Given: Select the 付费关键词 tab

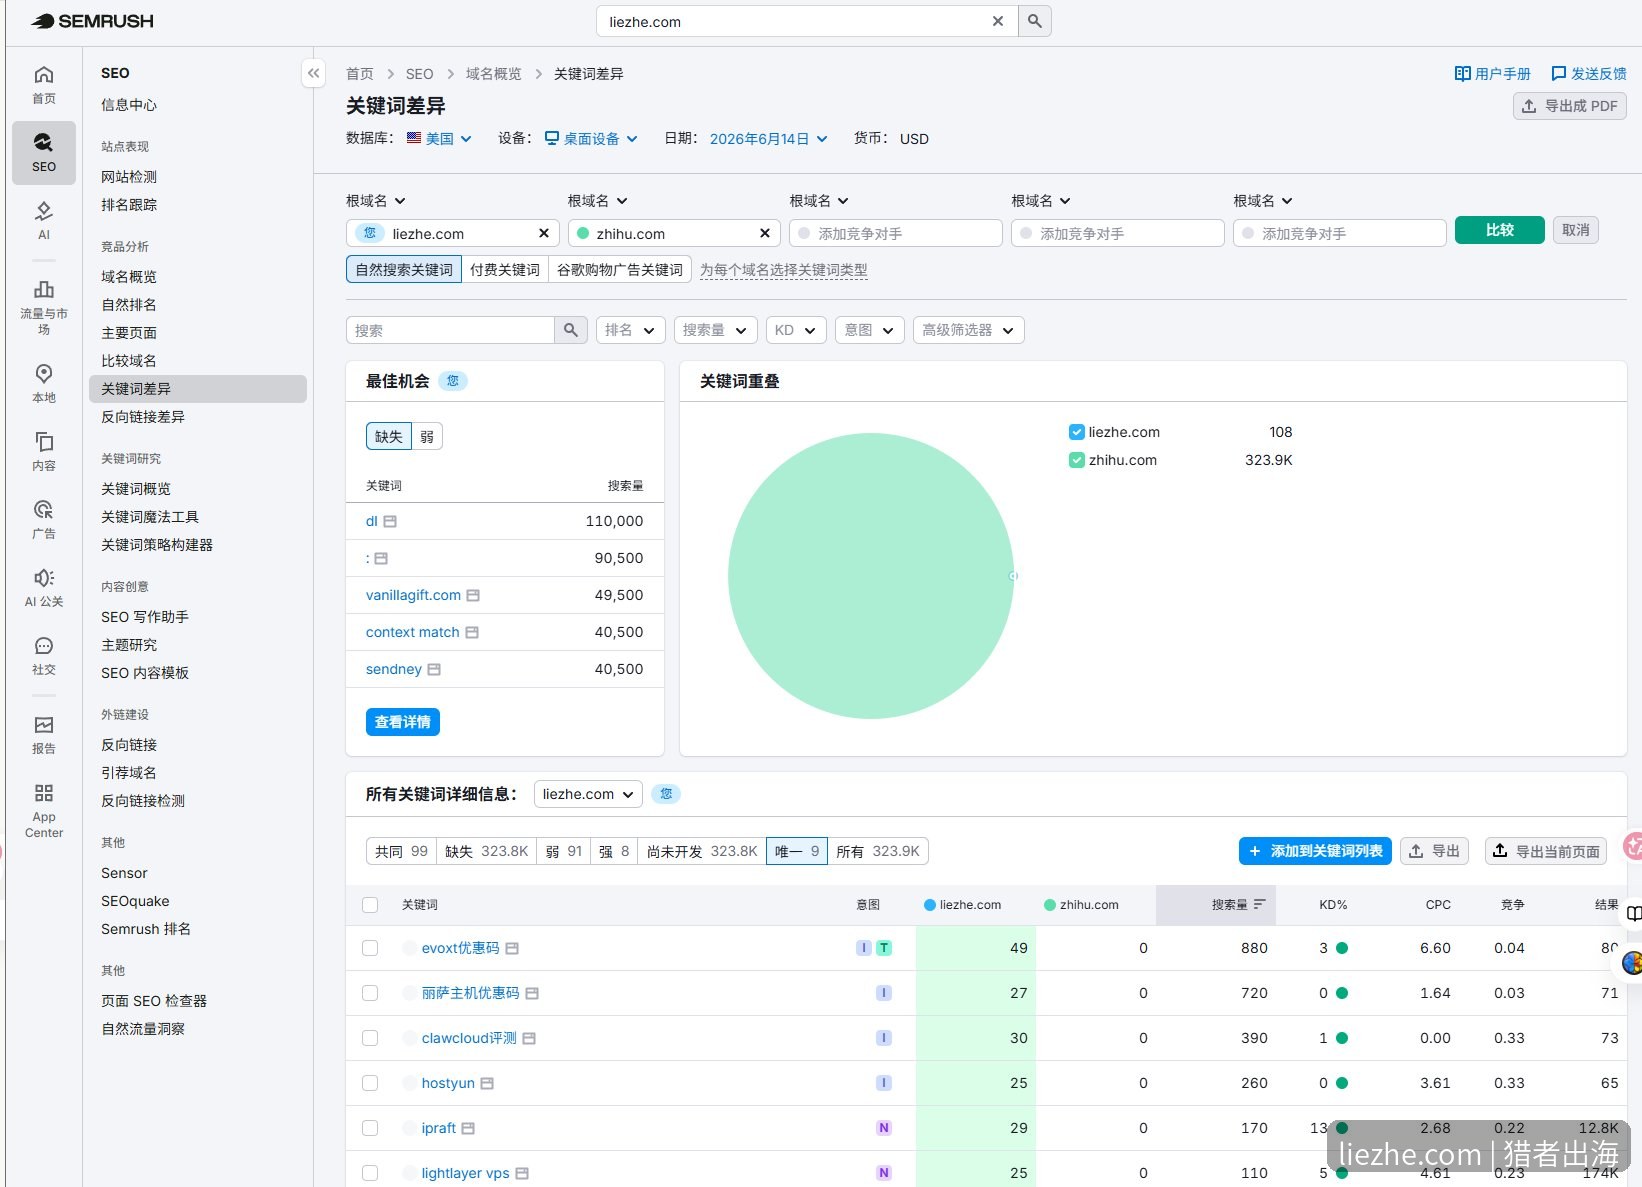Looking at the screenshot, I should pos(505,270).
